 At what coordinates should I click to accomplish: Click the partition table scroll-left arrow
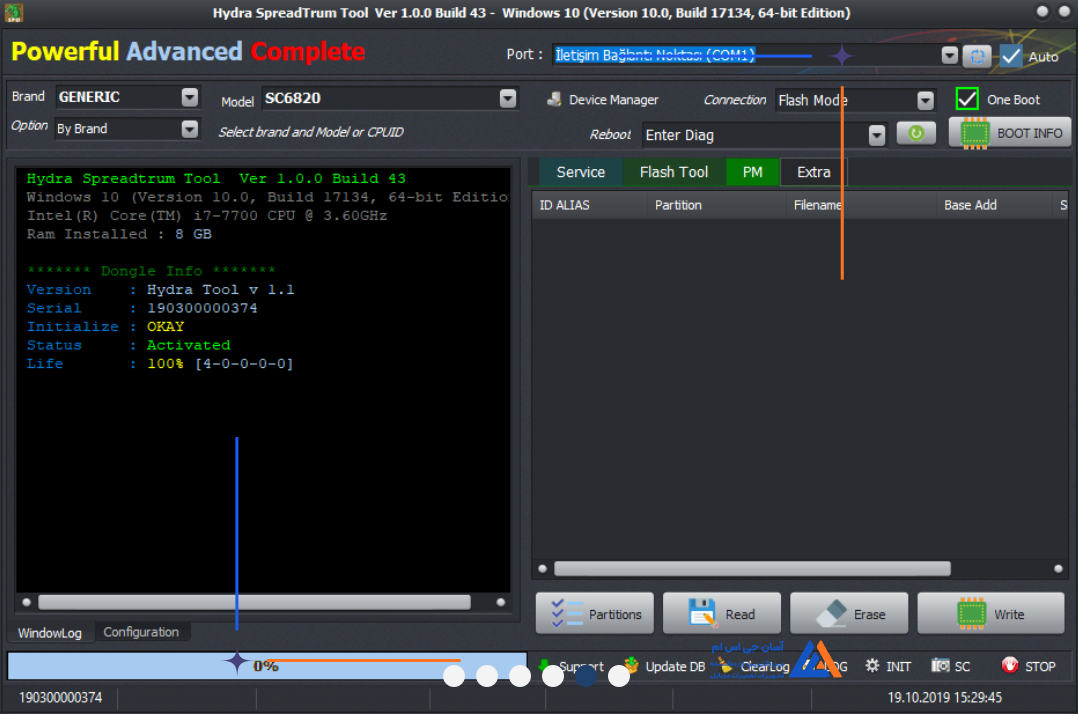coord(542,568)
